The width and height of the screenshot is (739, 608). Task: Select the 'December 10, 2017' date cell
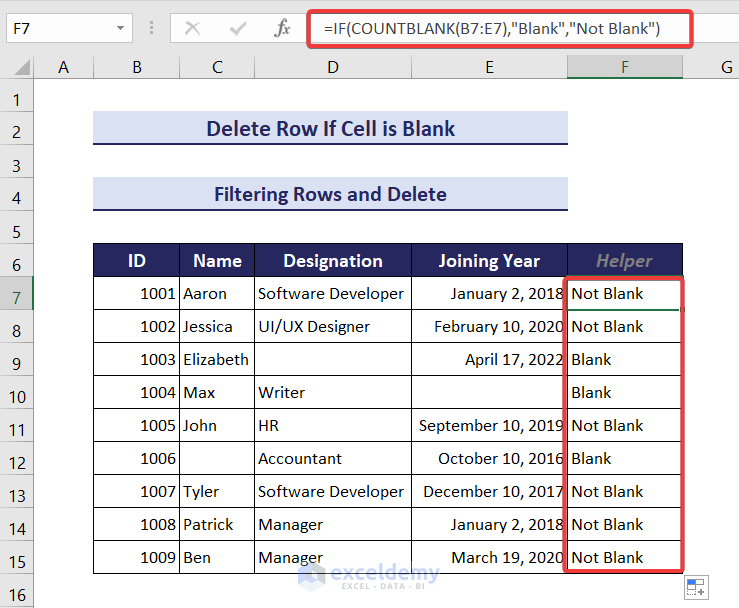(x=489, y=491)
